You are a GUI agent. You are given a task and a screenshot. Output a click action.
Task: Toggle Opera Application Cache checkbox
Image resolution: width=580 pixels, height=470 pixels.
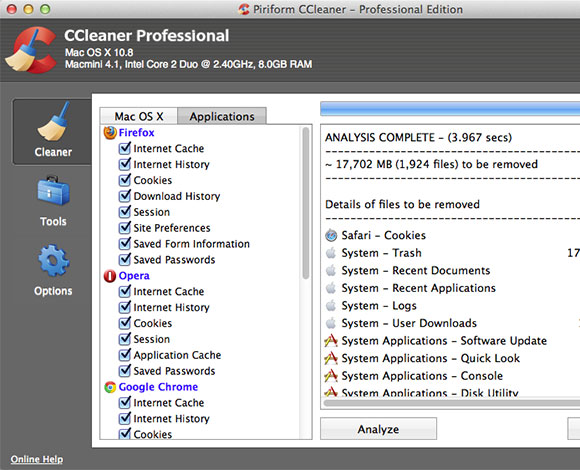pos(125,355)
